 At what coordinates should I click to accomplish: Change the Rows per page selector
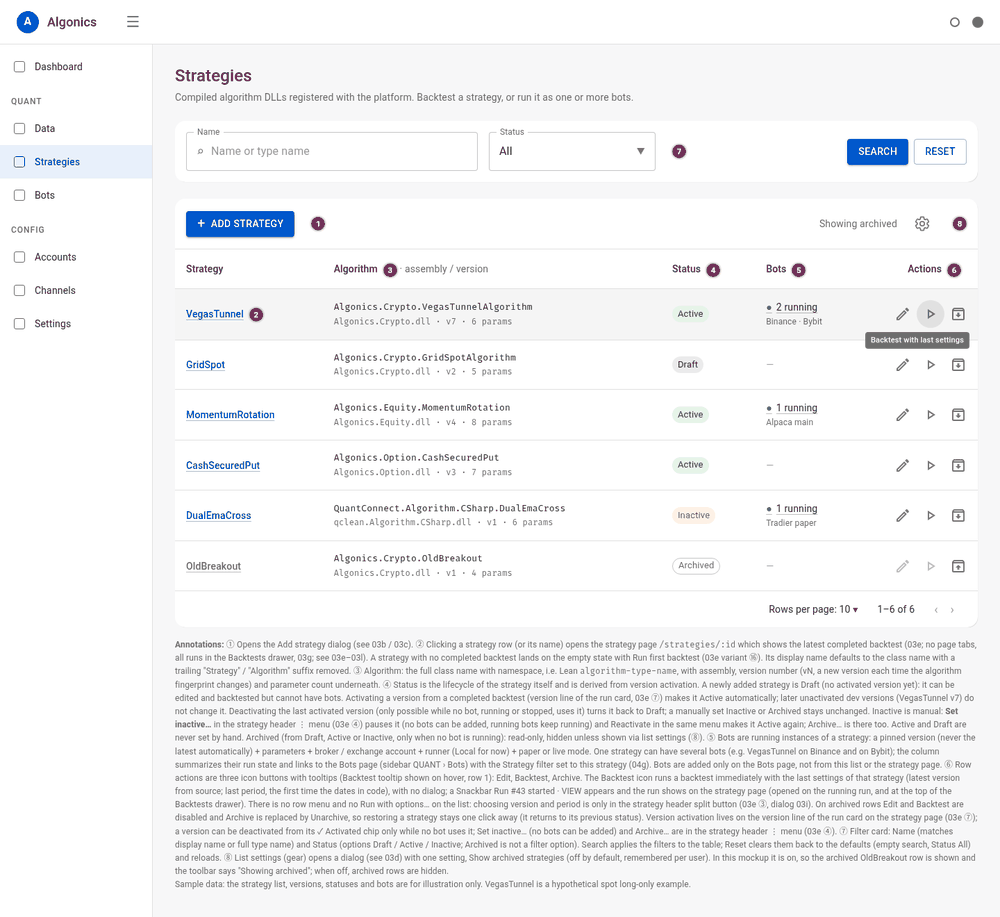click(x=813, y=610)
